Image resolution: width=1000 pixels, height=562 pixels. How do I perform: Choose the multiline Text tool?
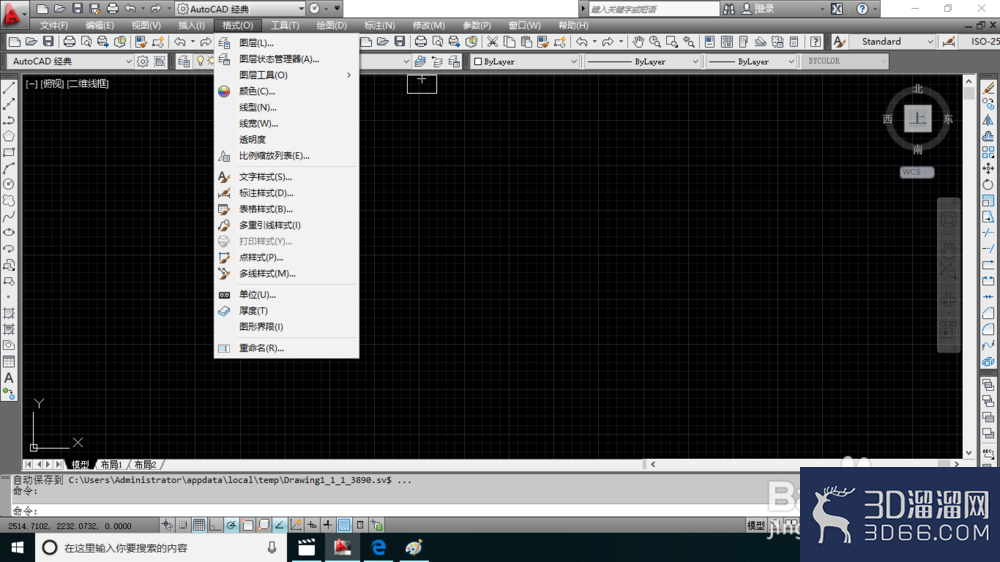tap(9, 378)
